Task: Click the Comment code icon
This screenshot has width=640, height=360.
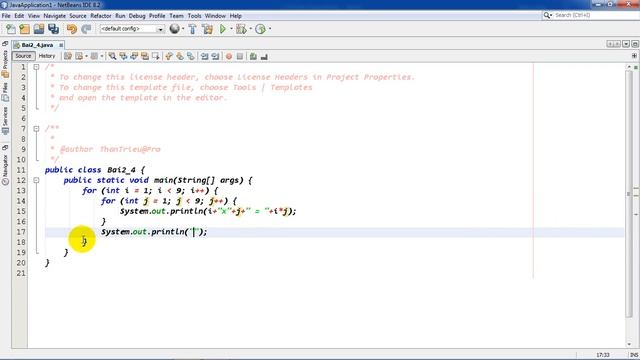Action: [x=253, y=56]
